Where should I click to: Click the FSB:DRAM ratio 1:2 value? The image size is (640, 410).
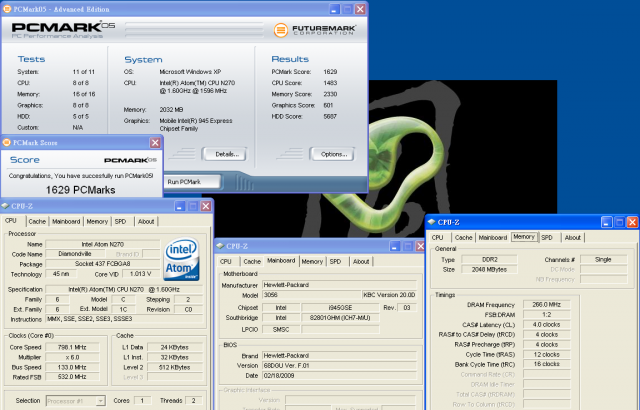pyautogui.click(x=547, y=315)
